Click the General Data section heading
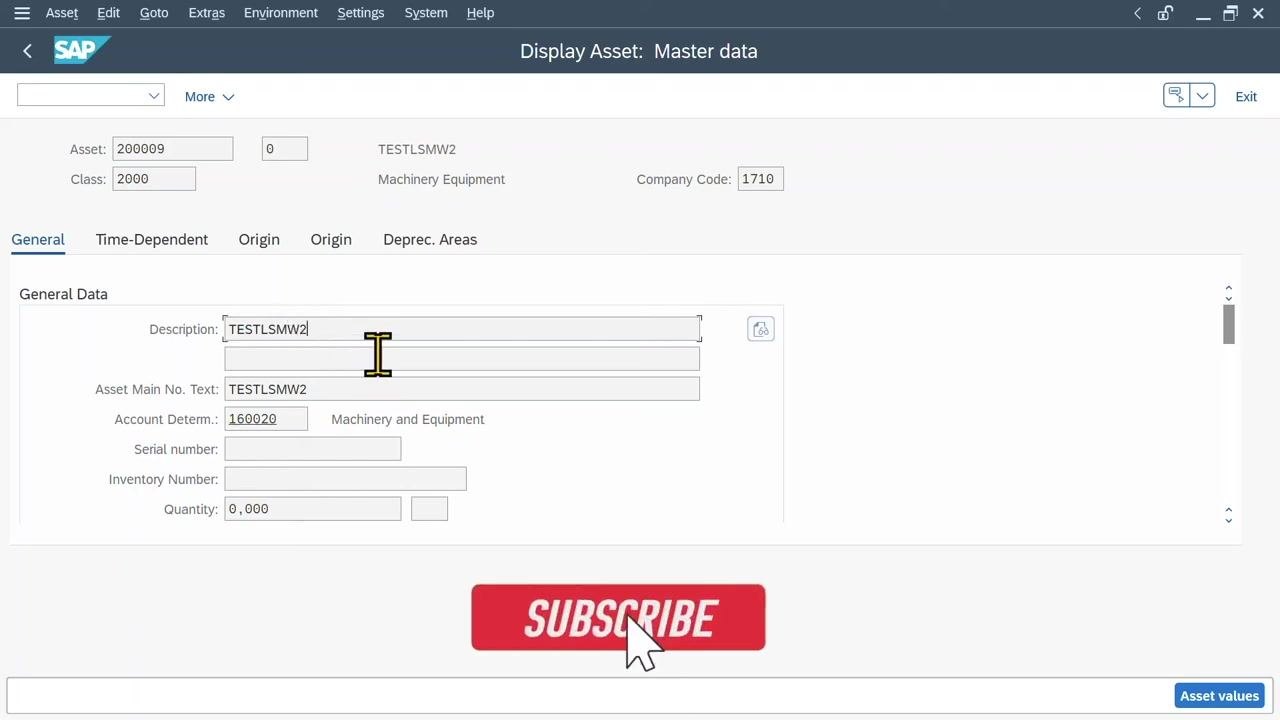 [63, 294]
